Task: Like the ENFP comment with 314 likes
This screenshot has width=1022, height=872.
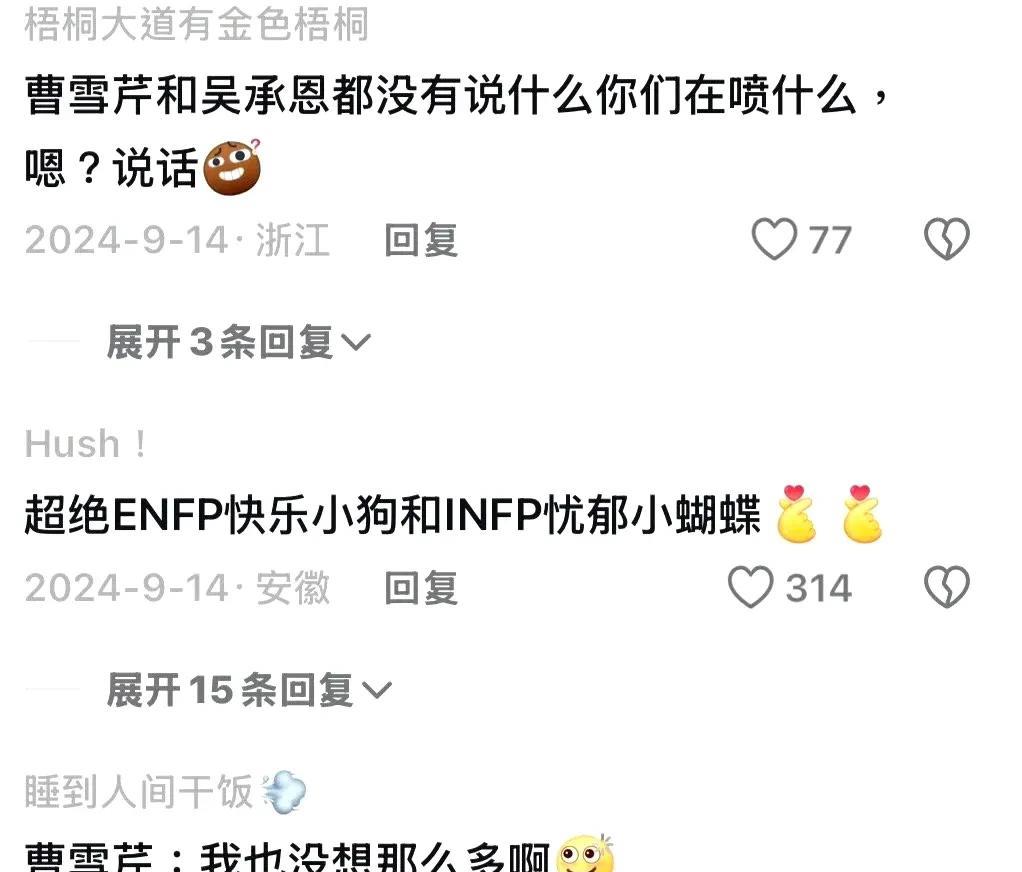Action: (750, 587)
